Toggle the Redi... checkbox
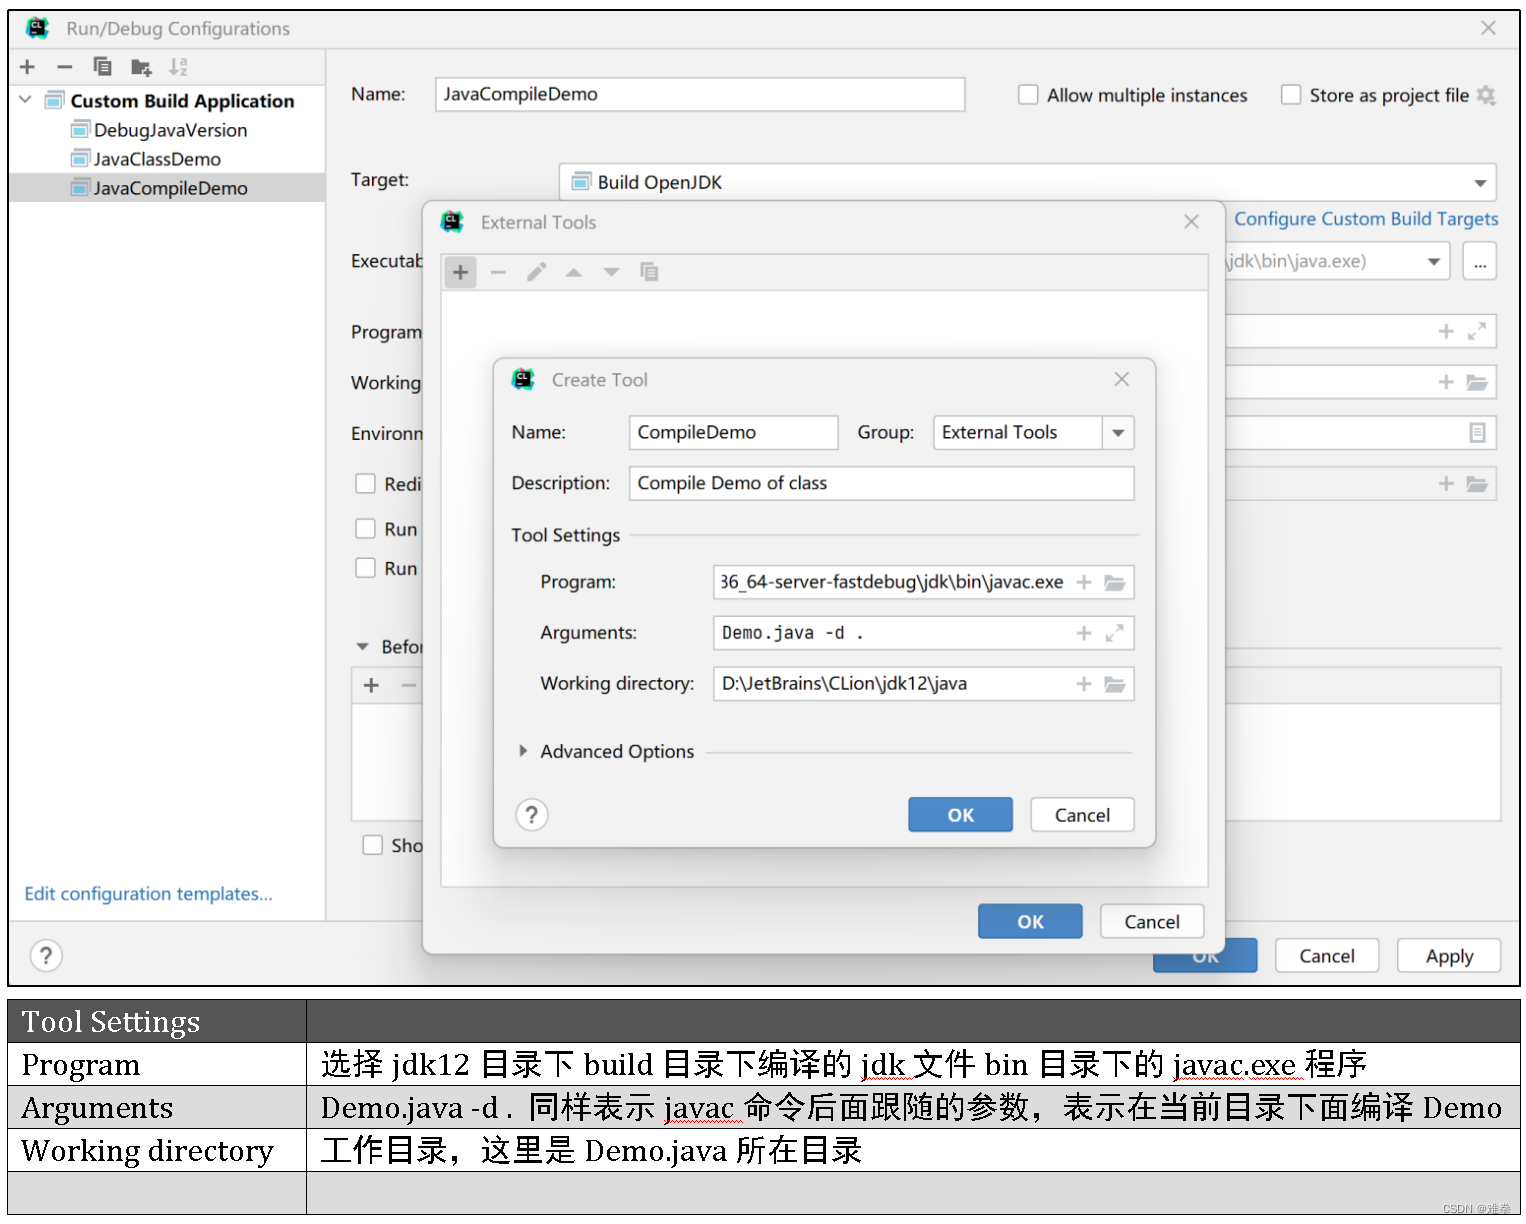The height and width of the screenshot is (1224, 1526). pos(366,484)
